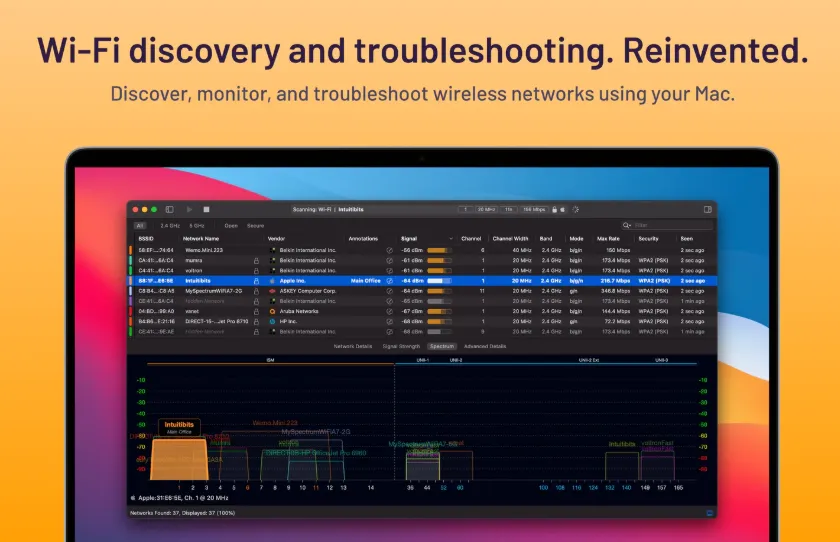Screen dimensions: 840x542
Task: Click the Apple vendor icon in title bar
Action: 562,209
